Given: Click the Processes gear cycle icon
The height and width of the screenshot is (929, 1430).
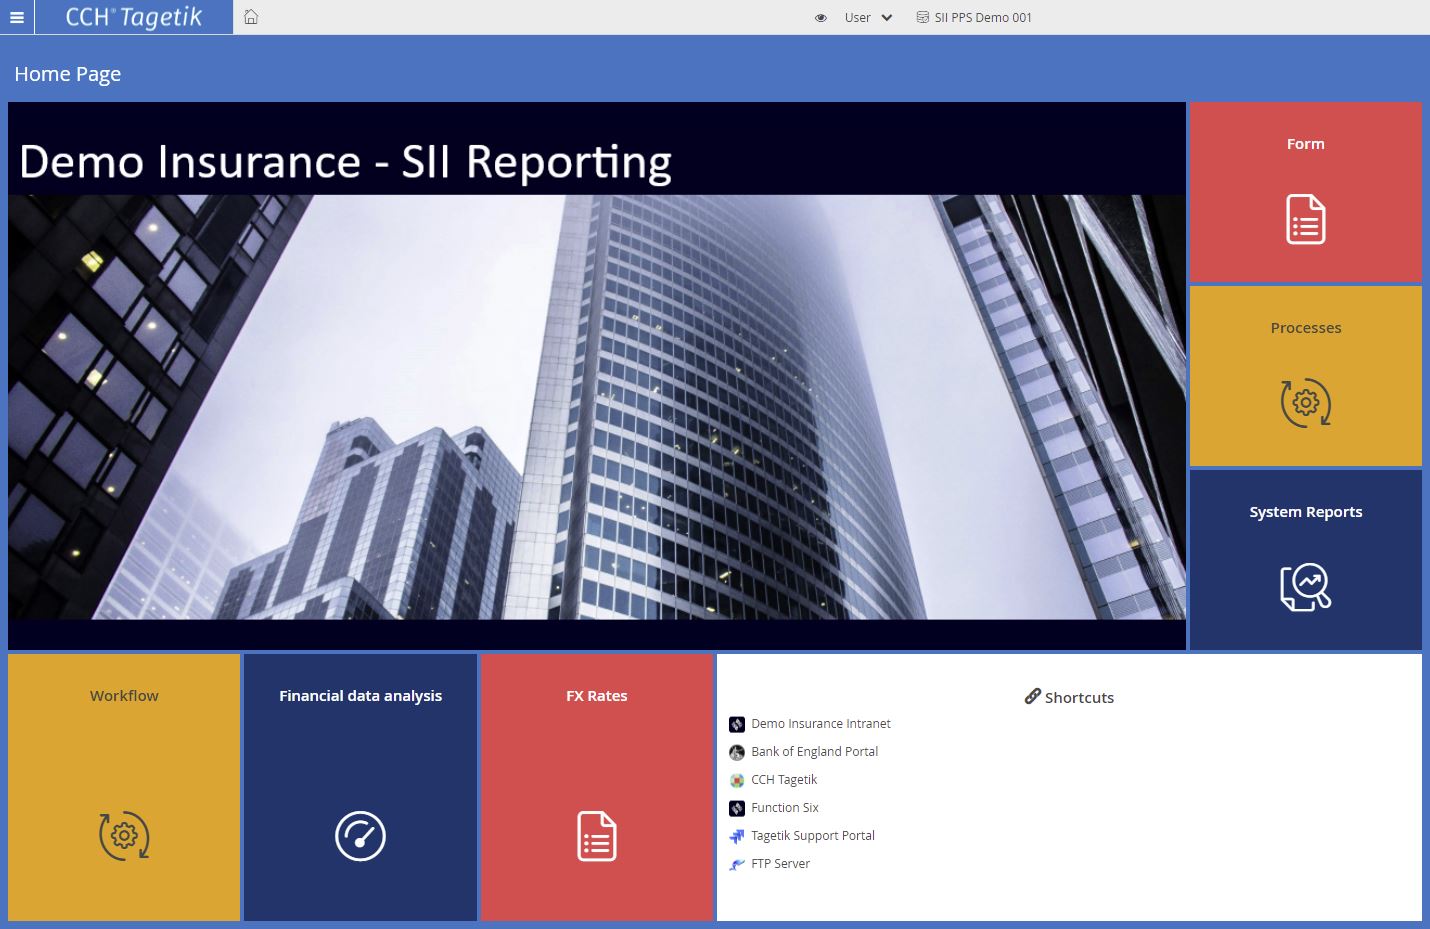Looking at the screenshot, I should point(1305,403).
